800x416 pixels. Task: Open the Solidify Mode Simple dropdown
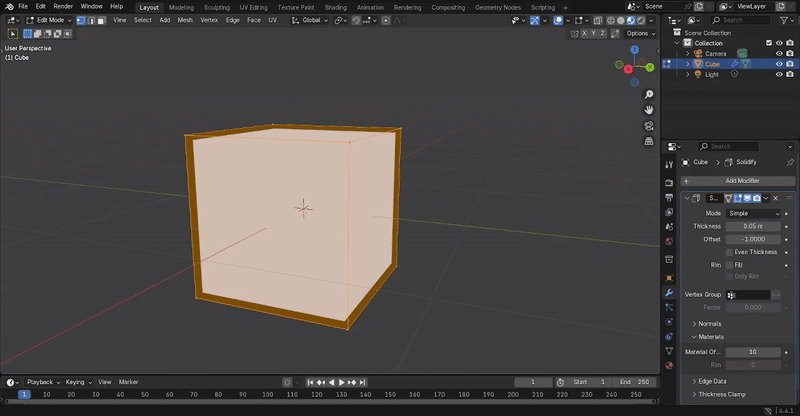click(x=753, y=213)
